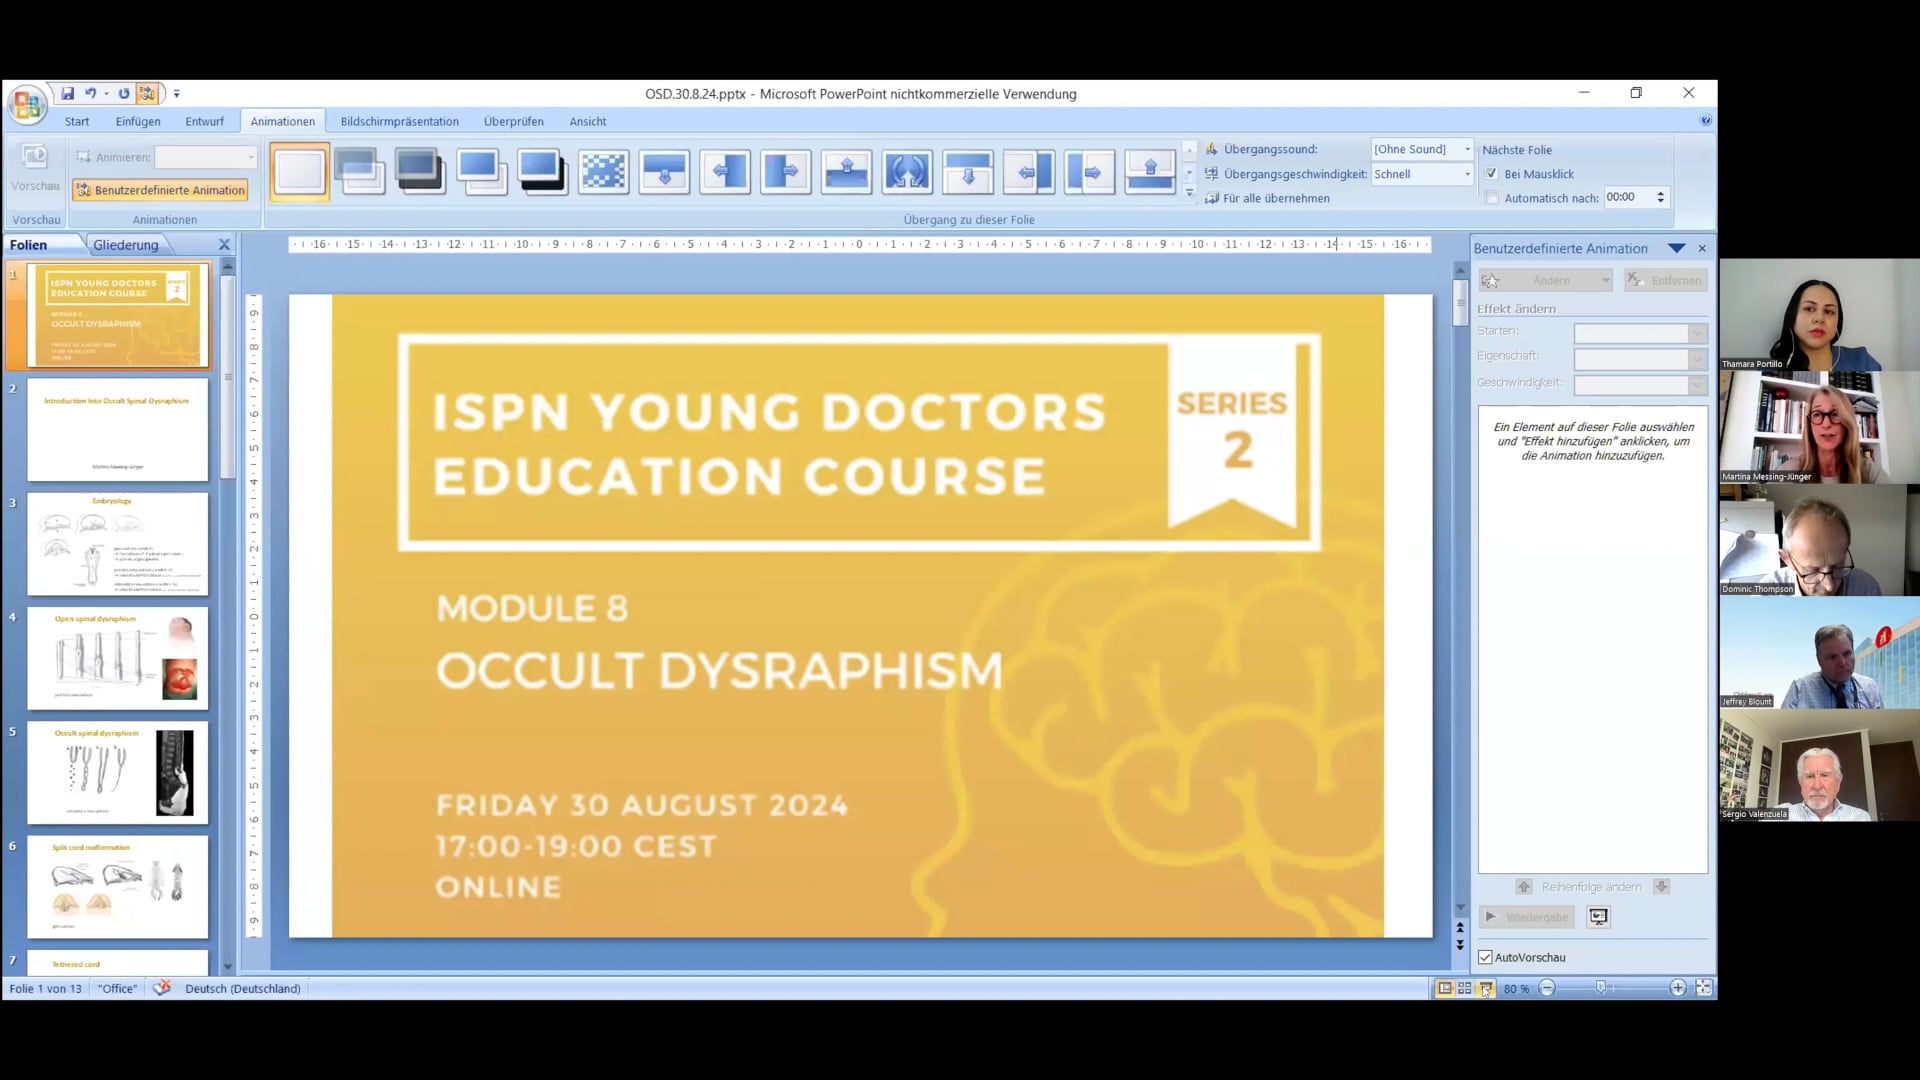Disable the AutoVorschau checkbox

click(x=1485, y=957)
